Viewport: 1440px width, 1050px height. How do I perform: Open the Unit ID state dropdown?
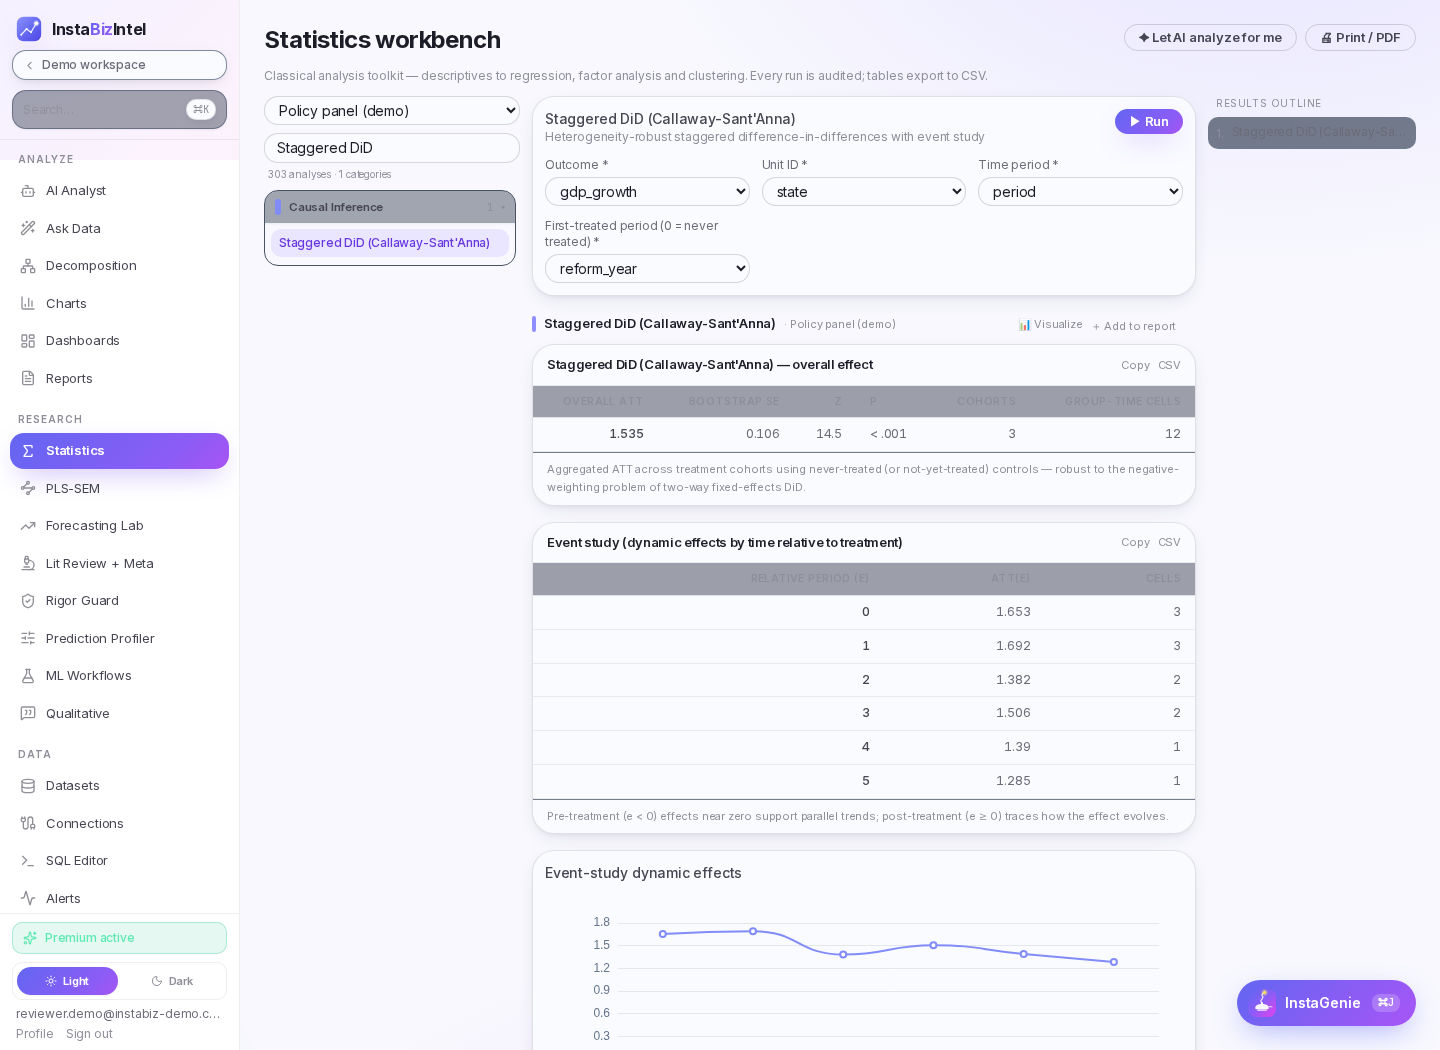coord(864,192)
